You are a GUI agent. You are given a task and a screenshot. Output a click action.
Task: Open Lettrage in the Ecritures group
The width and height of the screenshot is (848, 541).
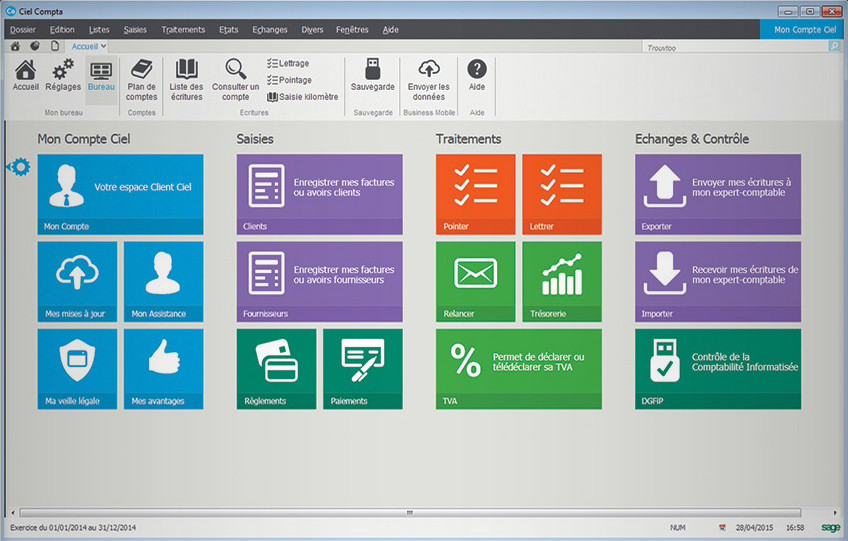[288, 63]
